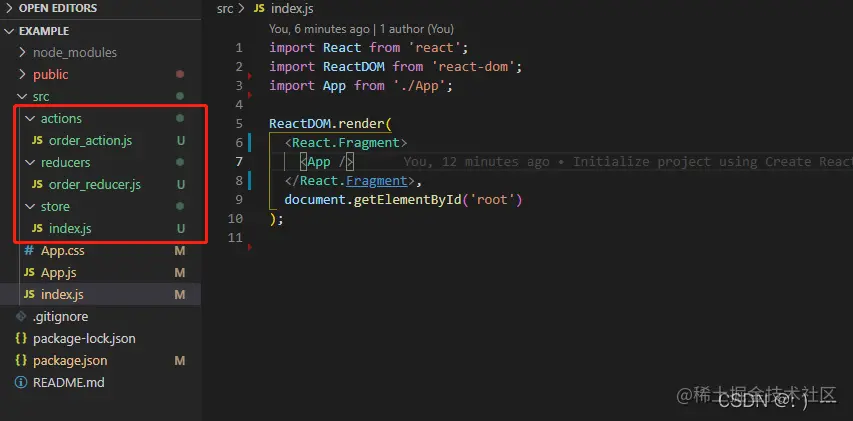Click the git icon of .gitignore
This screenshot has width=853, height=421.
click(x=21, y=317)
